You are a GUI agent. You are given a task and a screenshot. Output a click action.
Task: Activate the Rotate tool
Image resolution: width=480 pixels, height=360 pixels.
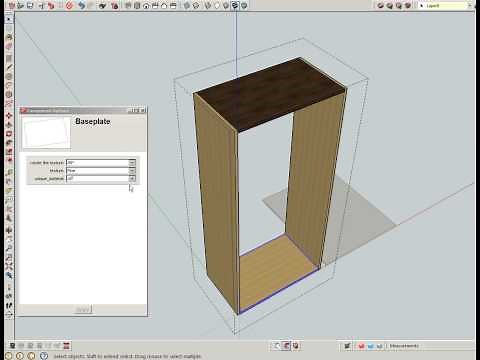pyautogui.click(x=9, y=134)
